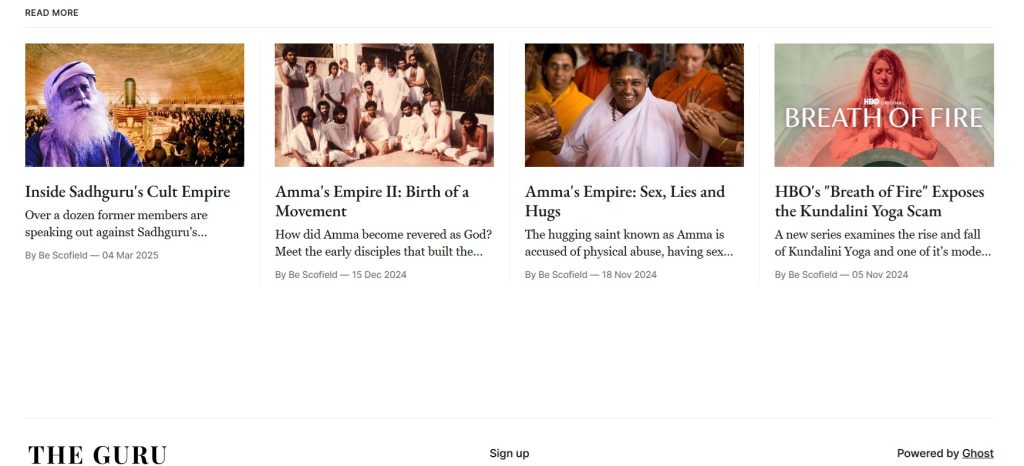Click the Amma hugging saint article image
This screenshot has height=466, width=1024.
point(634,105)
